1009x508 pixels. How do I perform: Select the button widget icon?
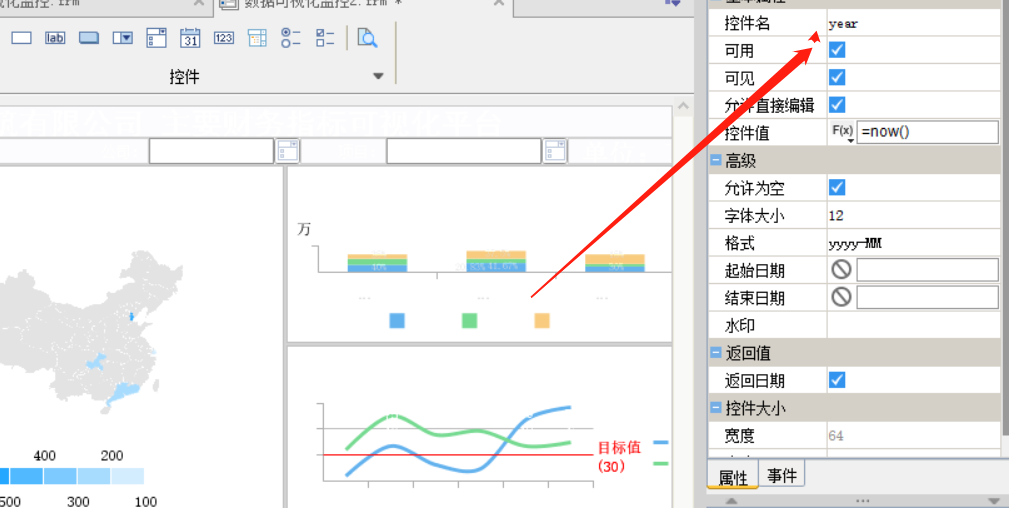[x=89, y=38]
